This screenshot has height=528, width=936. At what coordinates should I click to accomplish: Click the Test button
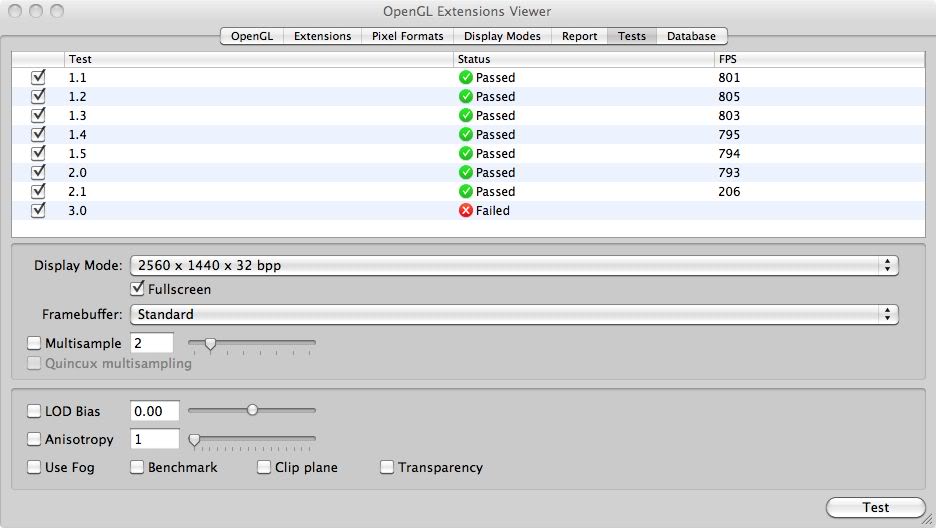click(876, 507)
